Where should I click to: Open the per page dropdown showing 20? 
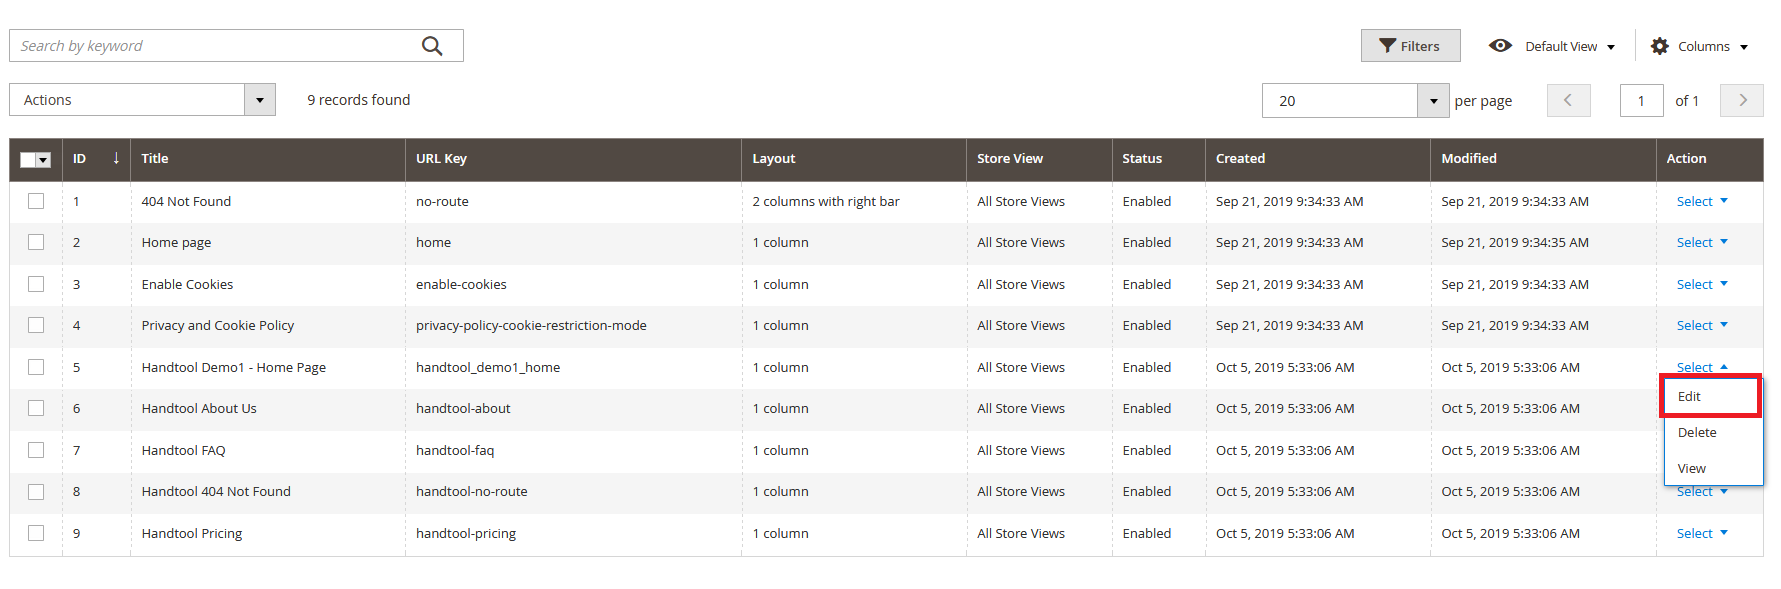pos(1433,100)
